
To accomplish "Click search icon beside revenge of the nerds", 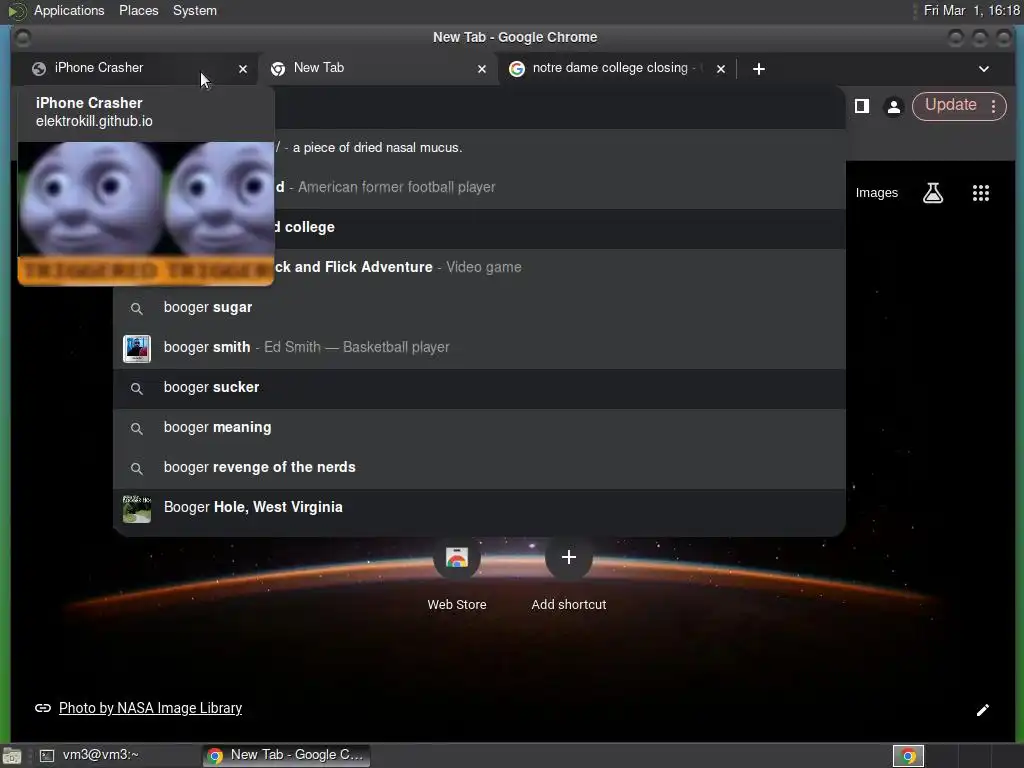I will pos(136,468).
